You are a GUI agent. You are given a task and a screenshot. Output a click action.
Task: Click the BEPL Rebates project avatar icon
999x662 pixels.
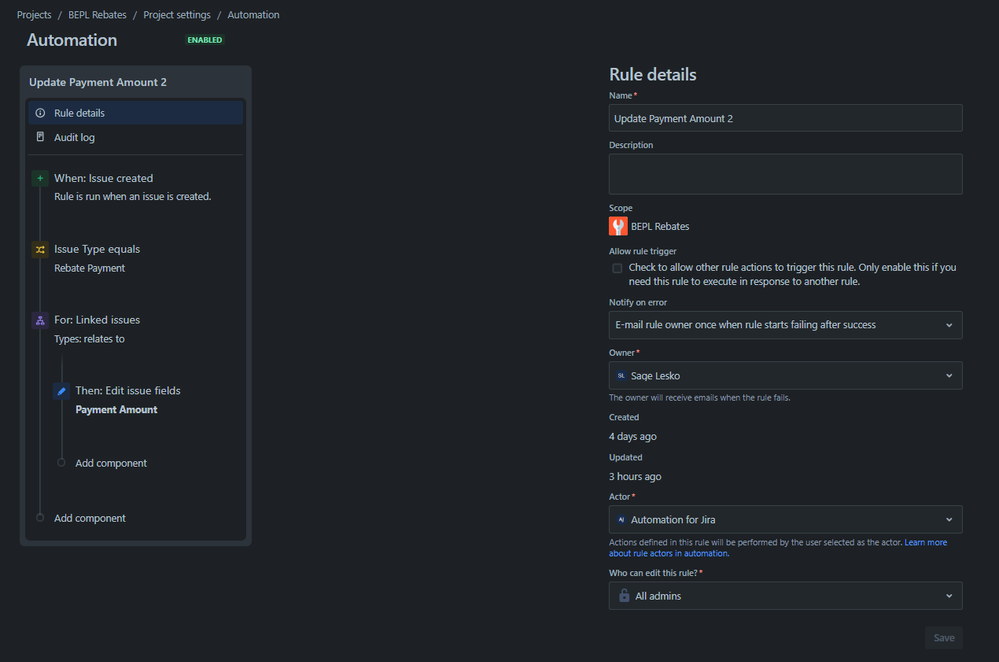tap(618, 226)
